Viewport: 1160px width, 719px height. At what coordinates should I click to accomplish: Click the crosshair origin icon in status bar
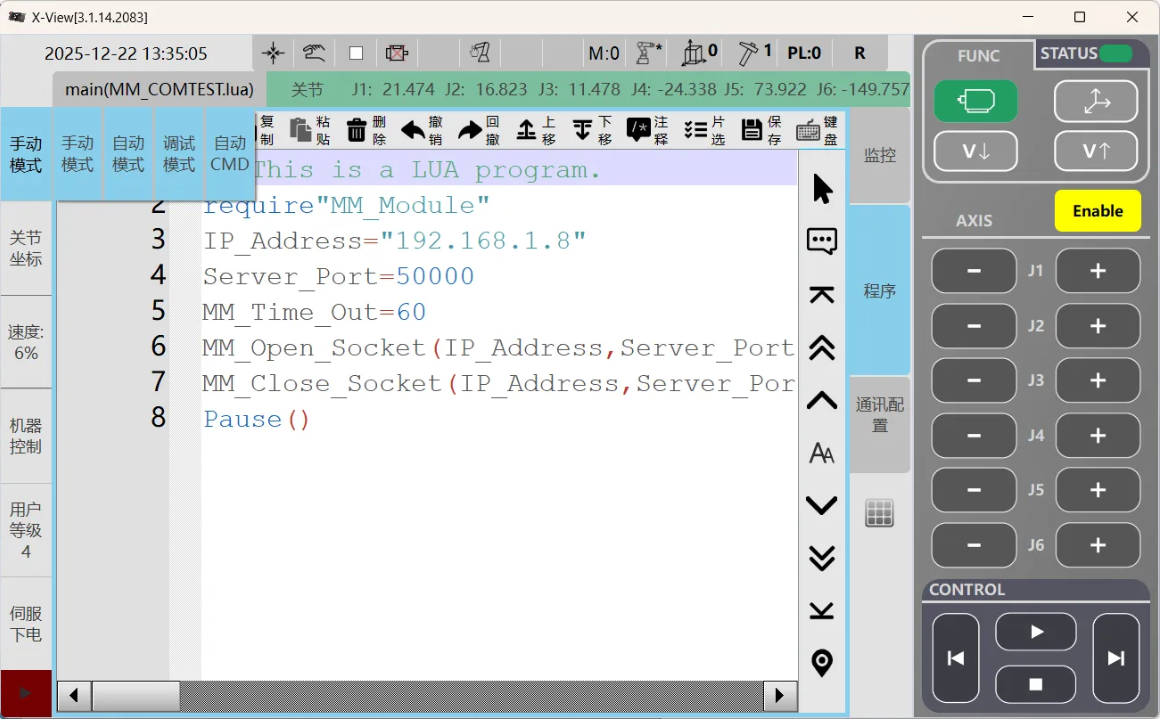(273, 53)
